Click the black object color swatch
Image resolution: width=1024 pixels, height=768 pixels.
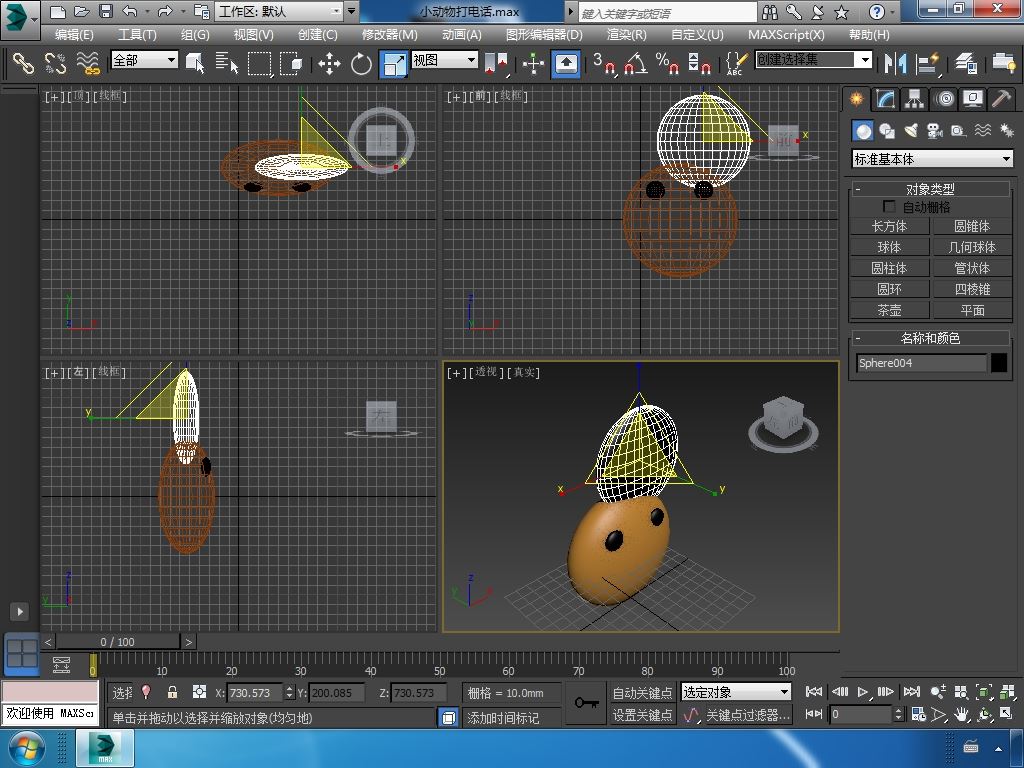999,363
